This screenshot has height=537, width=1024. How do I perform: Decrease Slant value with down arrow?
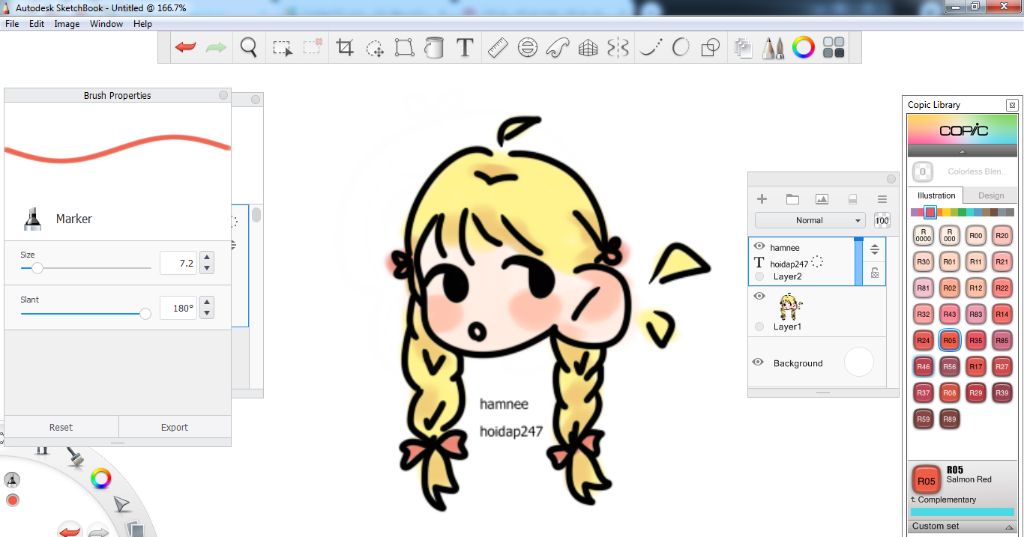[x=207, y=313]
